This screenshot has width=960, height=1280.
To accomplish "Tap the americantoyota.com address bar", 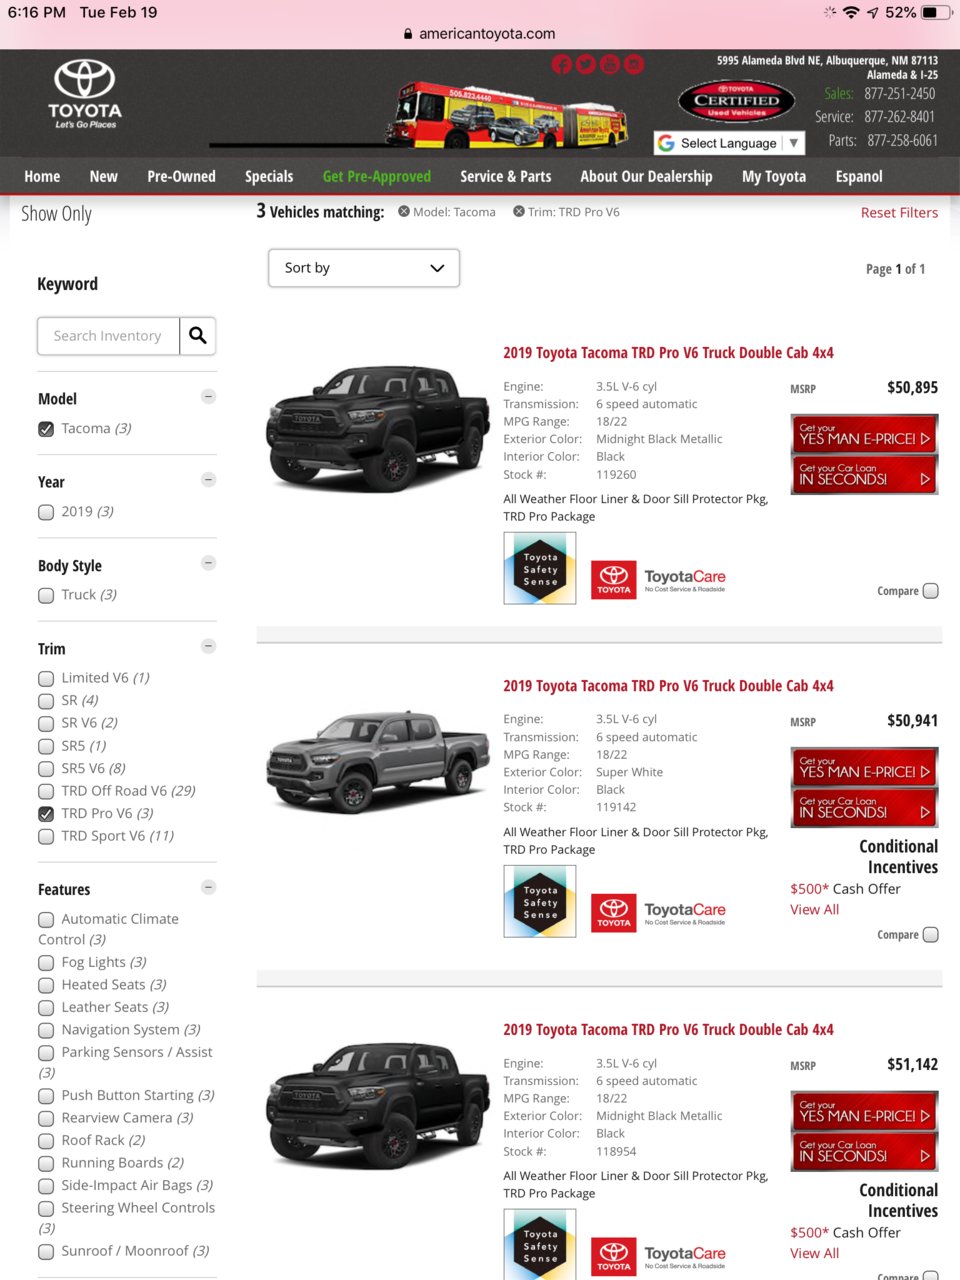I will [479, 34].
